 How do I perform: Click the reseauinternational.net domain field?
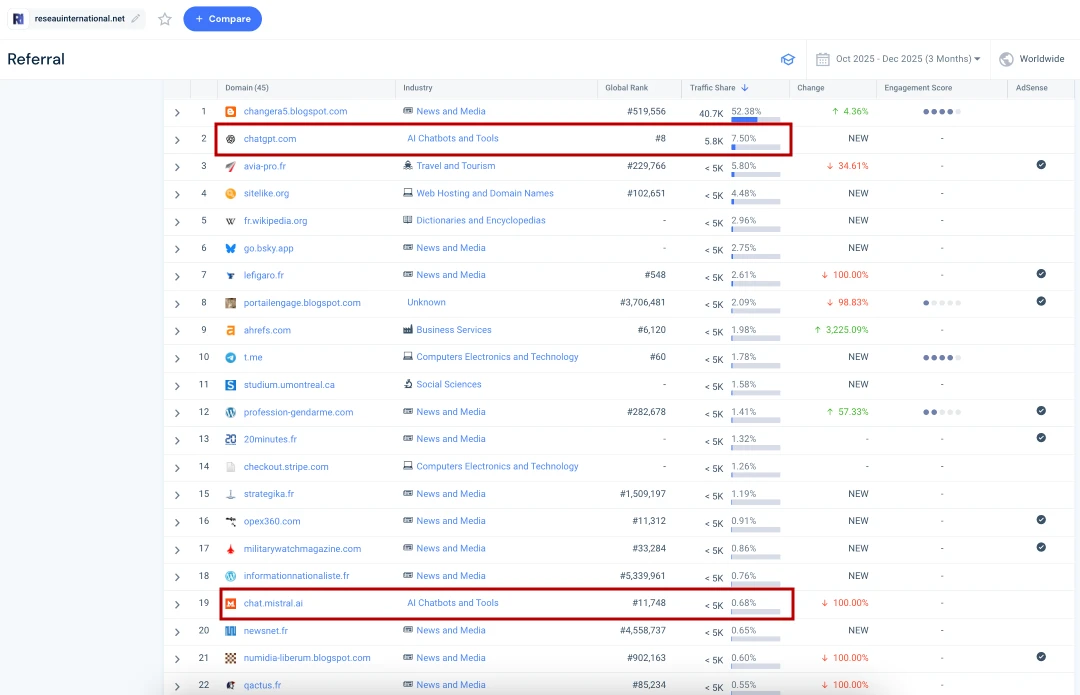point(79,19)
